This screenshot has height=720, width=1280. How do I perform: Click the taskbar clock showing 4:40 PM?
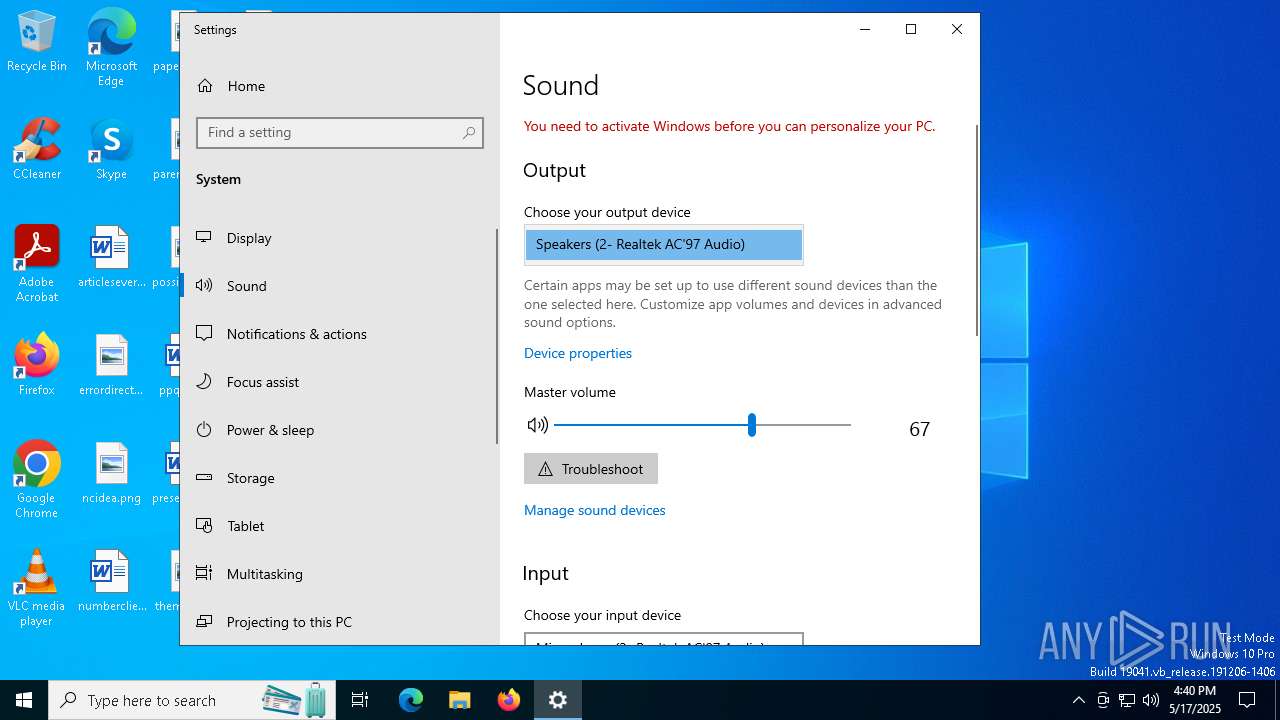point(1195,700)
